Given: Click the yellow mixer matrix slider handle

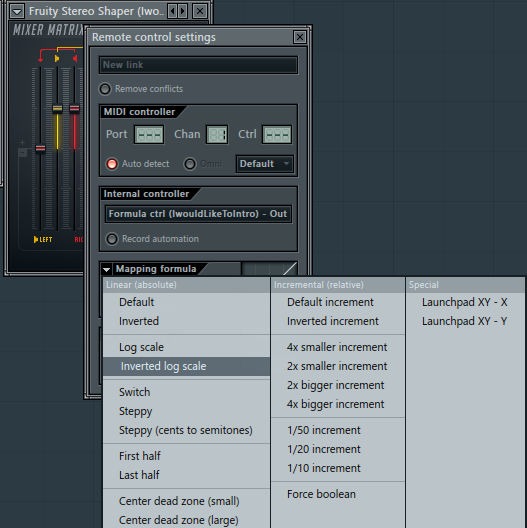Looking at the screenshot, I should click(57, 108).
